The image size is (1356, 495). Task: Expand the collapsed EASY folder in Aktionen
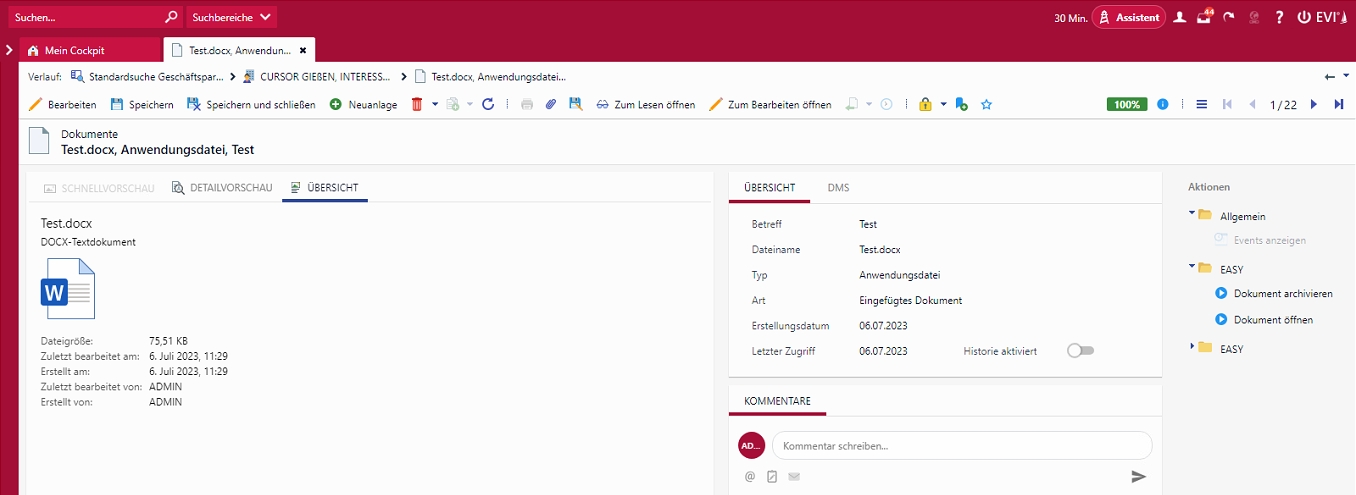click(x=1192, y=347)
